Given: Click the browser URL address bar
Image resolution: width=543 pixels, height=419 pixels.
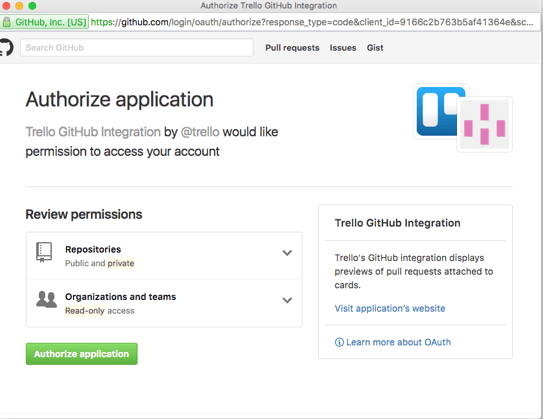Looking at the screenshot, I should coord(313,22).
